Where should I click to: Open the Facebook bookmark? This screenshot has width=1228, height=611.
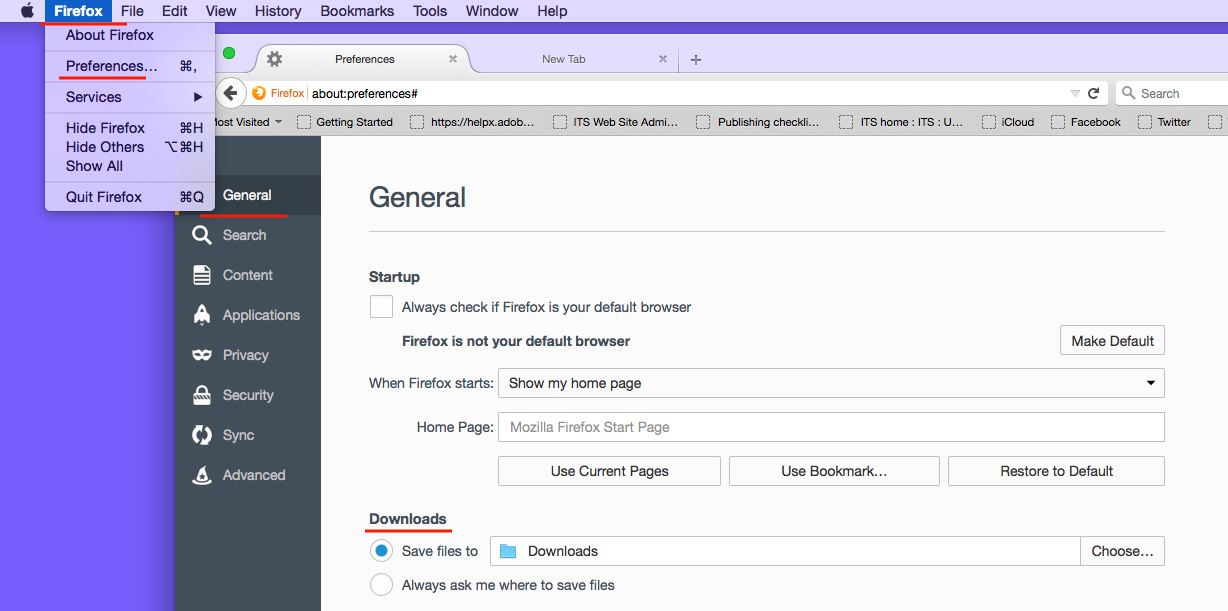coord(1086,122)
